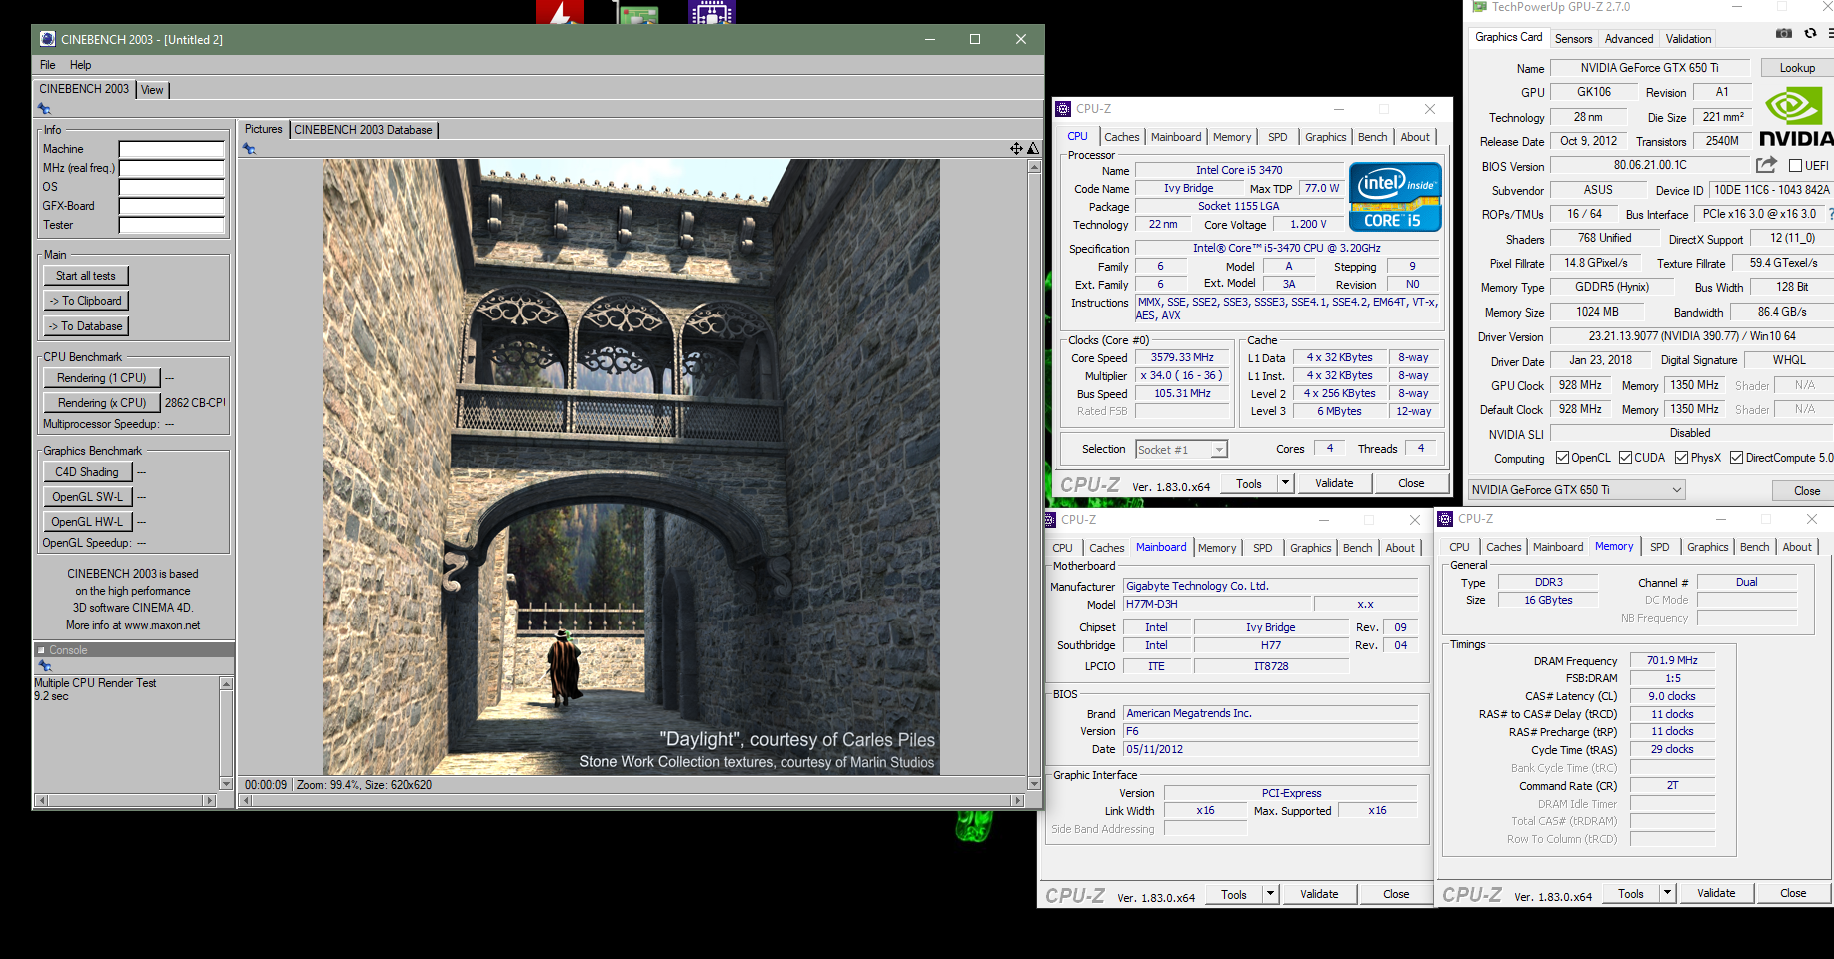1834x959 pixels.
Task: Click CPU-Z icon in processor window title bar
Action: [x=1064, y=109]
